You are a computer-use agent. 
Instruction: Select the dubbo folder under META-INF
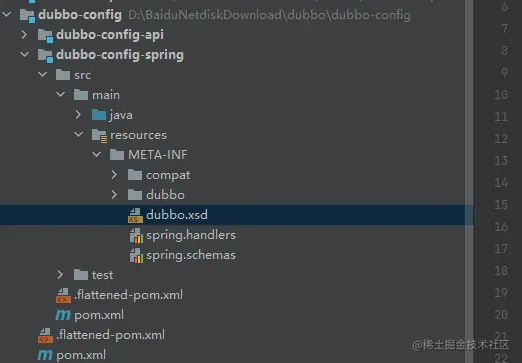tap(165, 195)
